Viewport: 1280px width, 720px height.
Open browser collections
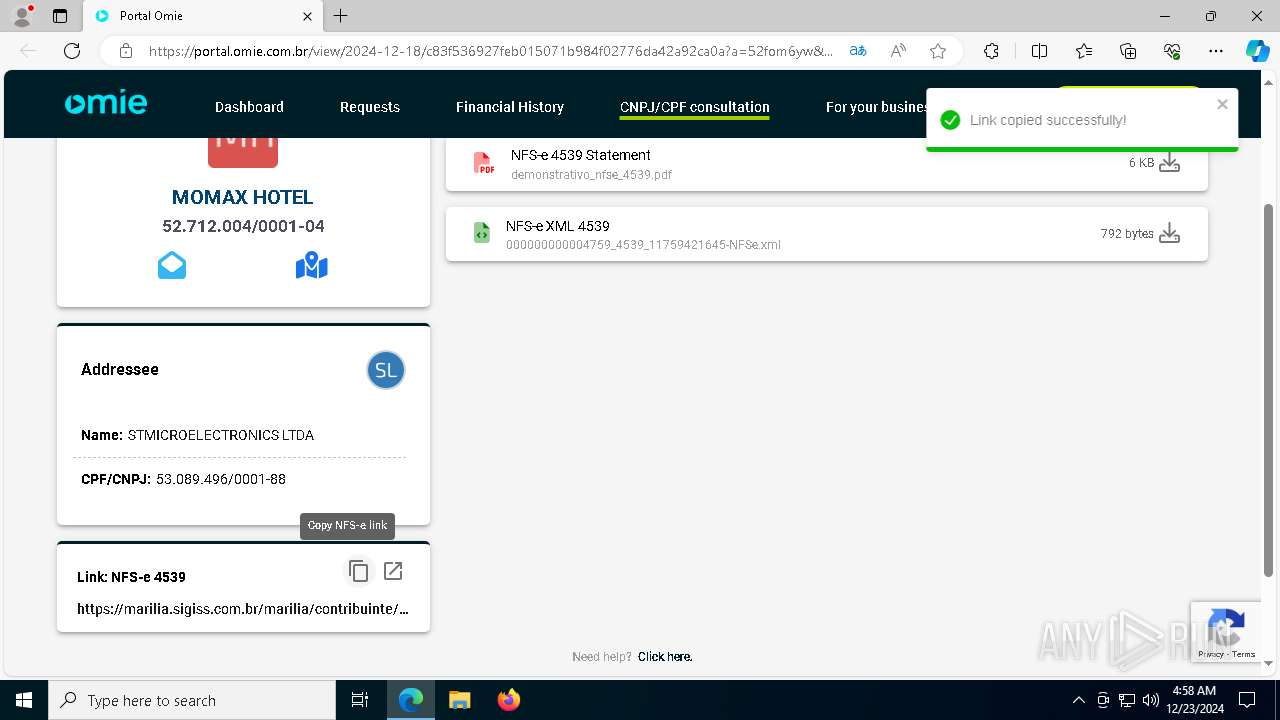(x=1128, y=51)
